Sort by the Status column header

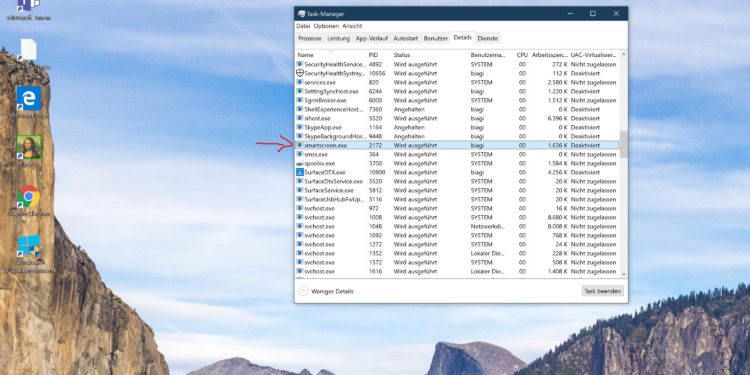click(x=430, y=55)
